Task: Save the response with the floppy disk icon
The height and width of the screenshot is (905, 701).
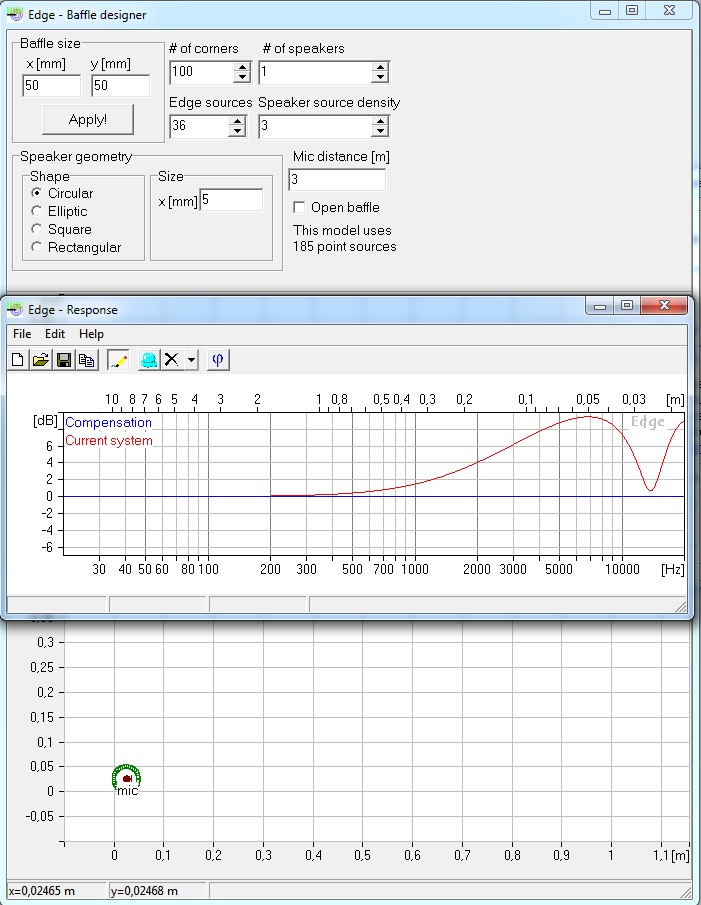Action: (x=64, y=360)
